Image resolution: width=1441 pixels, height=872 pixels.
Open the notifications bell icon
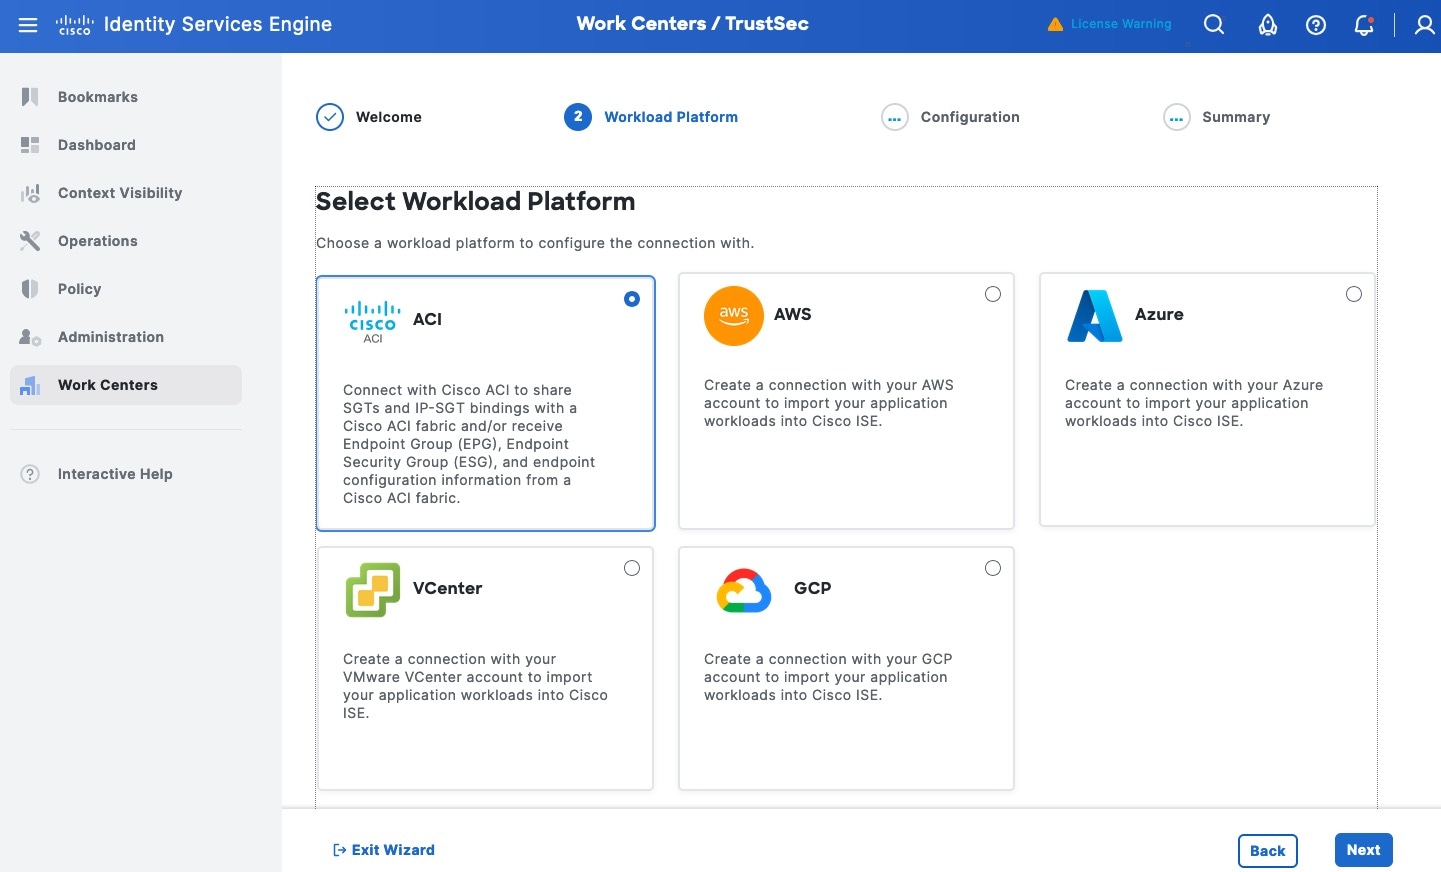tap(1364, 25)
